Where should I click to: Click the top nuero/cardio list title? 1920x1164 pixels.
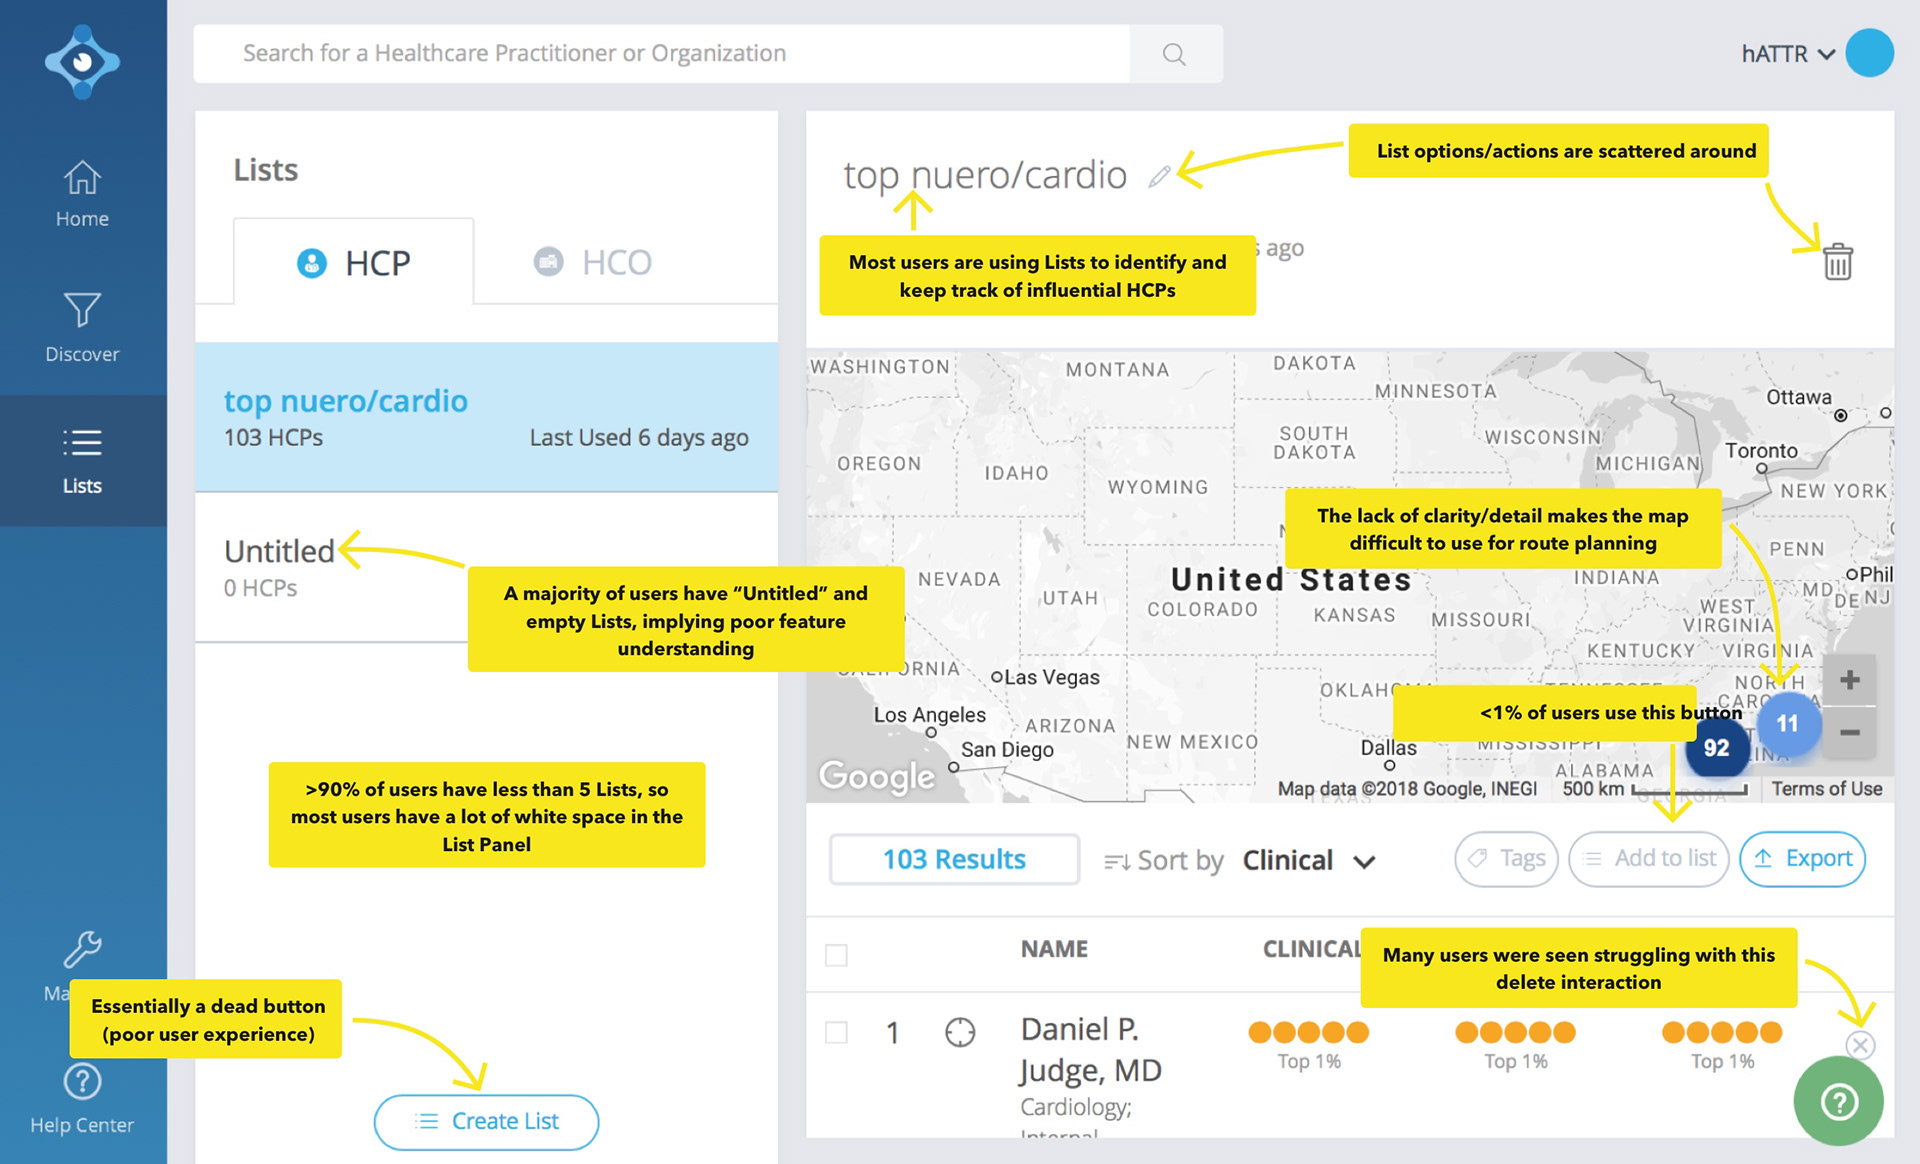coord(985,175)
